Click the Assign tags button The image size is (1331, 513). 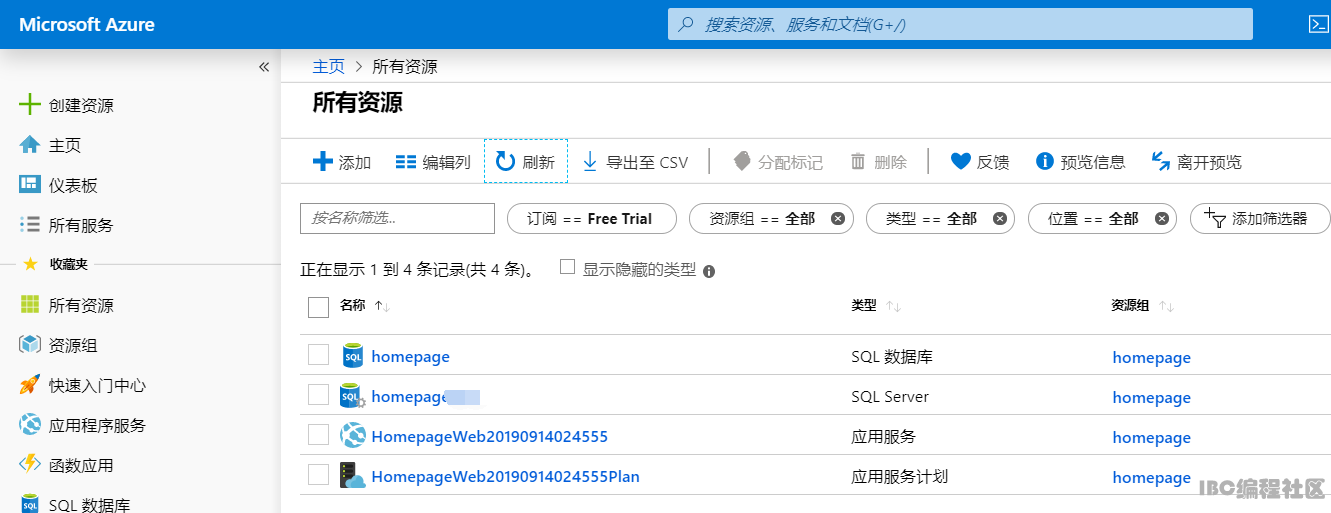[778, 162]
